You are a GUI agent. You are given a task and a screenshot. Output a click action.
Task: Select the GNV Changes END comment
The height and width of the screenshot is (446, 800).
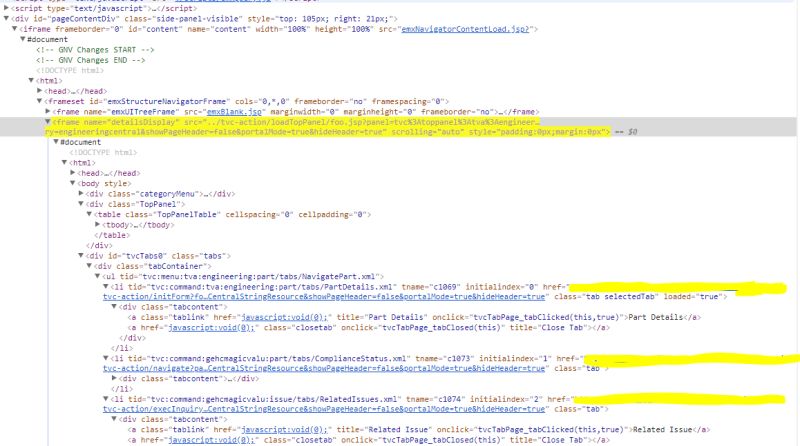91,60
